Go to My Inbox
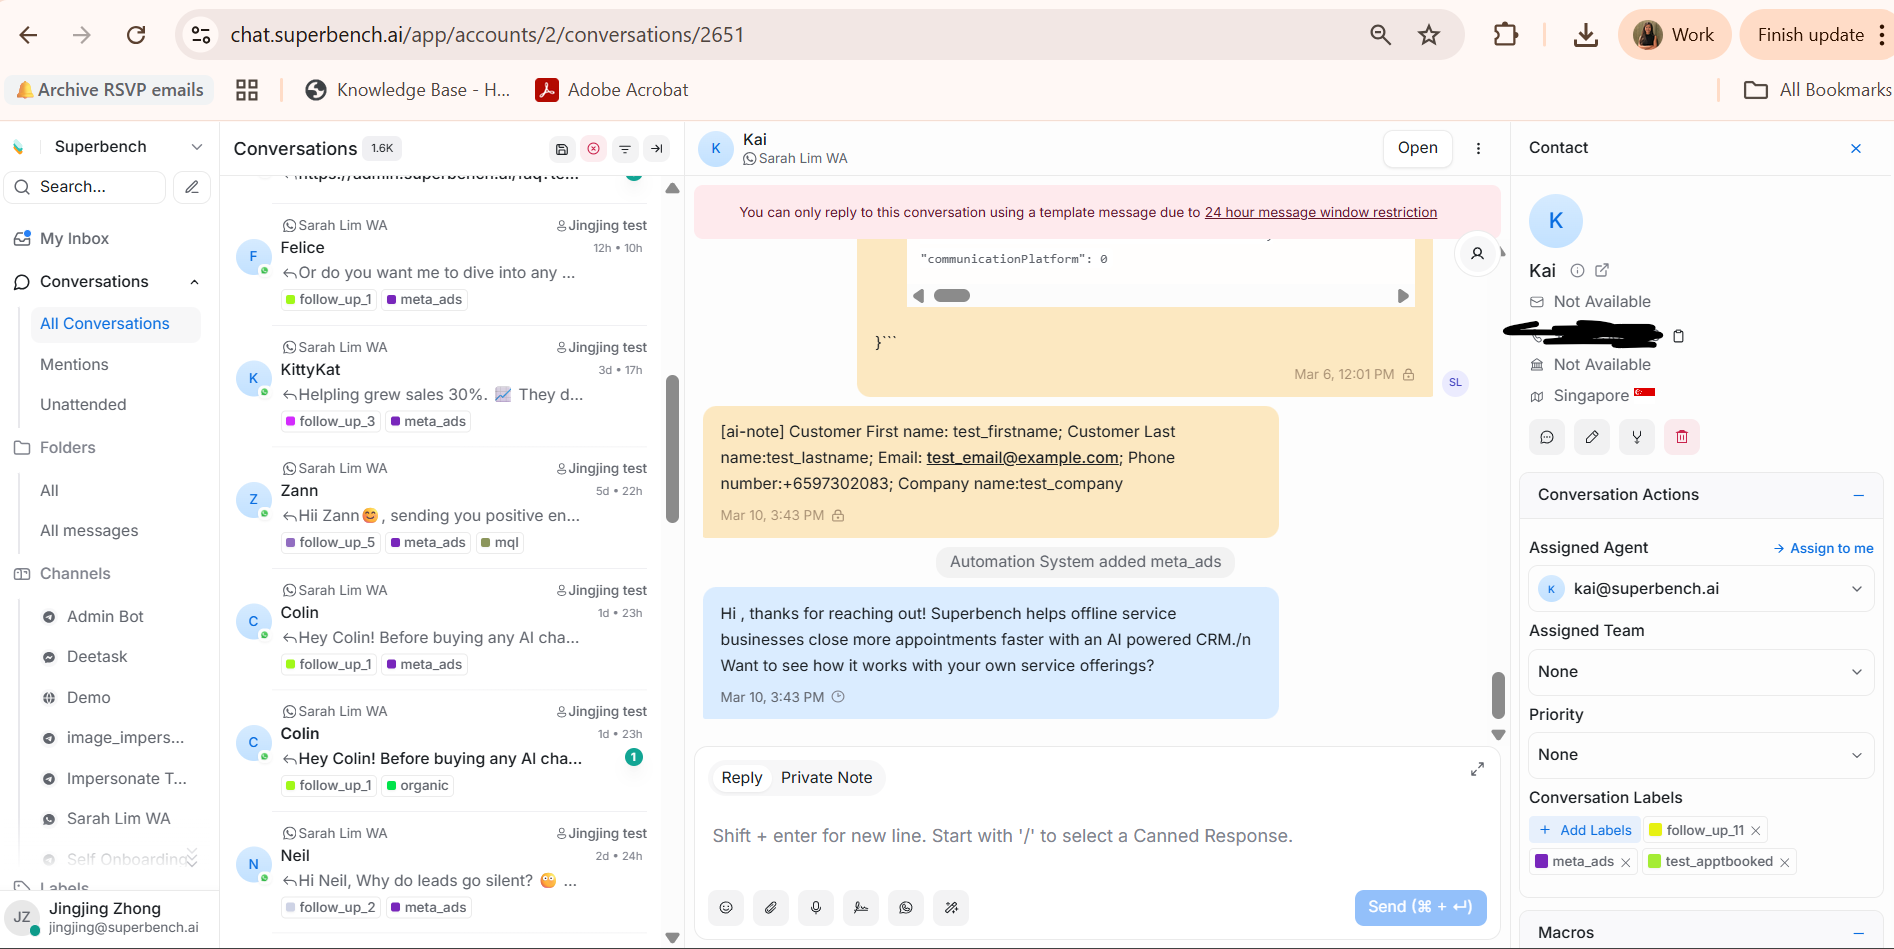 click(74, 239)
